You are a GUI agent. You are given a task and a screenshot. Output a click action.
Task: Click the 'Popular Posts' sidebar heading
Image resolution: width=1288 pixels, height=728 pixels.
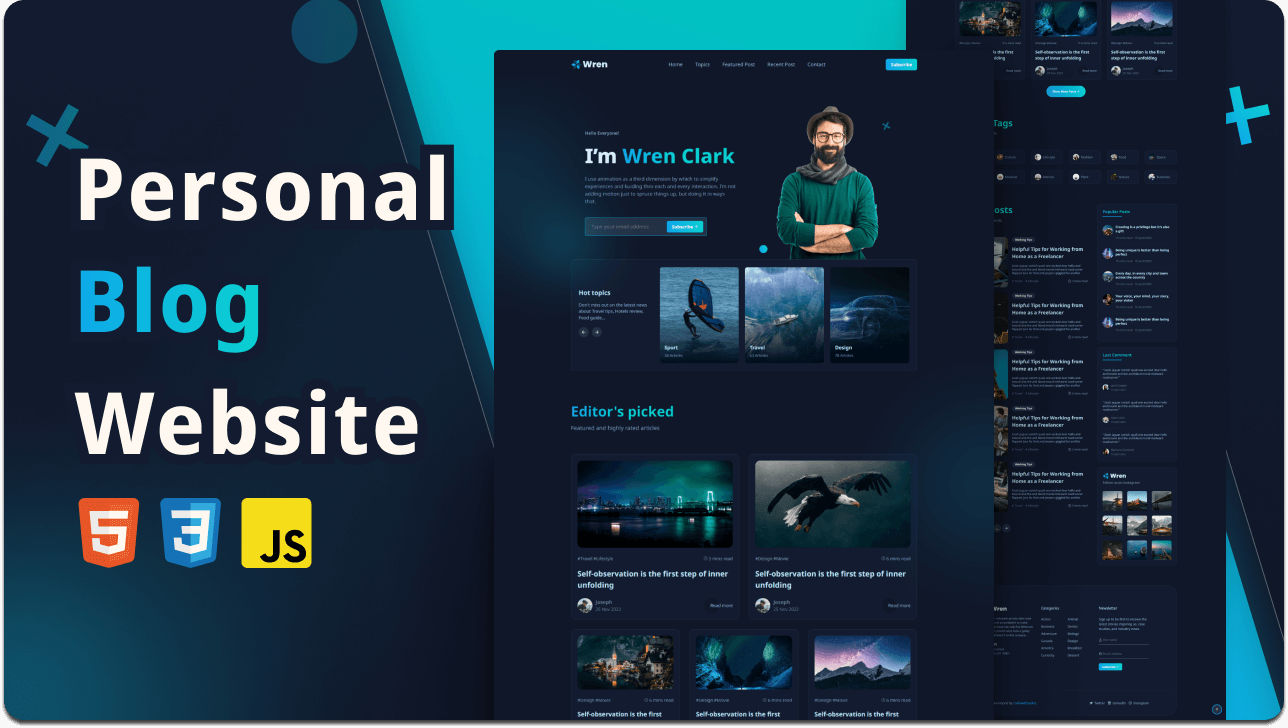1116,211
